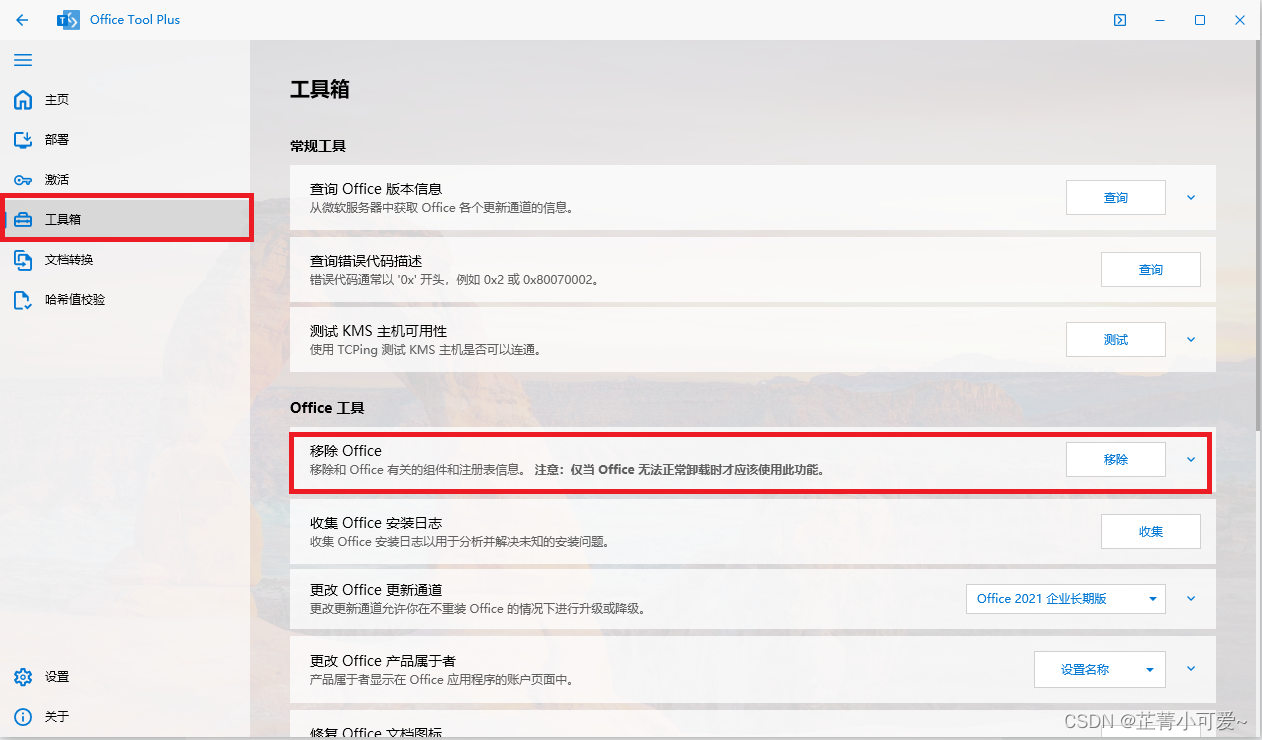Viewport: 1262px width, 740px height.
Task: Expand the 查询 Office 版本信息 row chevron
Action: click(1191, 198)
